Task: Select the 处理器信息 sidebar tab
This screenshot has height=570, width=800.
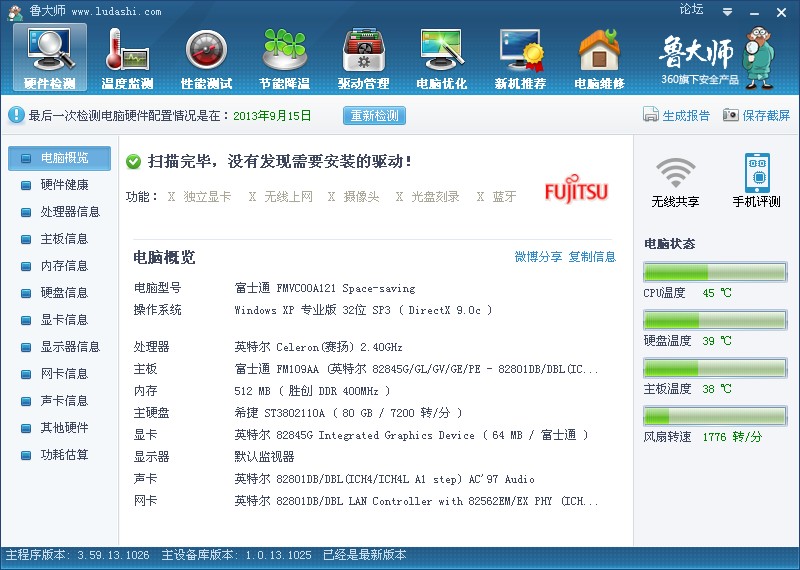Action: coord(59,212)
